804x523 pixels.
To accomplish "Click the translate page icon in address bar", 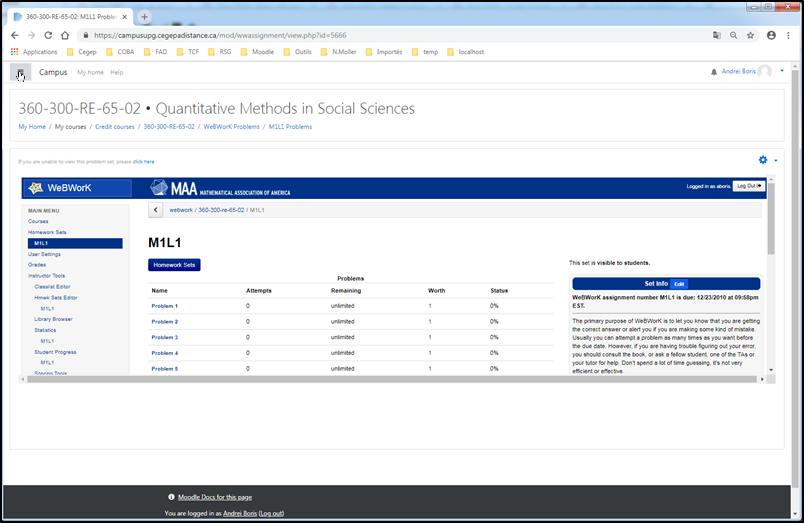I will 716,35.
